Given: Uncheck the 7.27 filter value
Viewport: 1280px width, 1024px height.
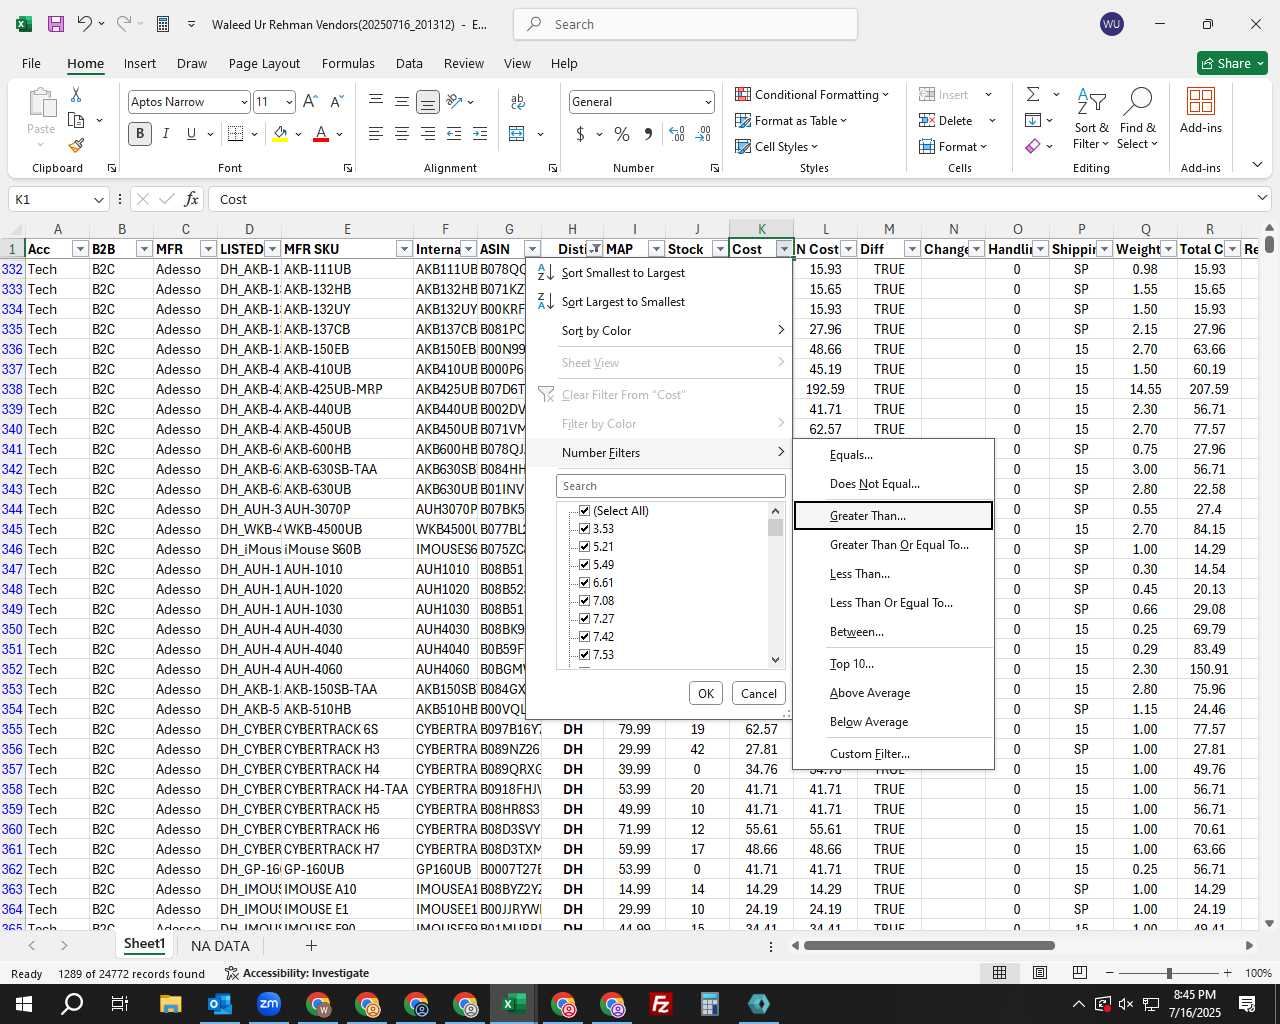Looking at the screenshot, I should point(585,619).
